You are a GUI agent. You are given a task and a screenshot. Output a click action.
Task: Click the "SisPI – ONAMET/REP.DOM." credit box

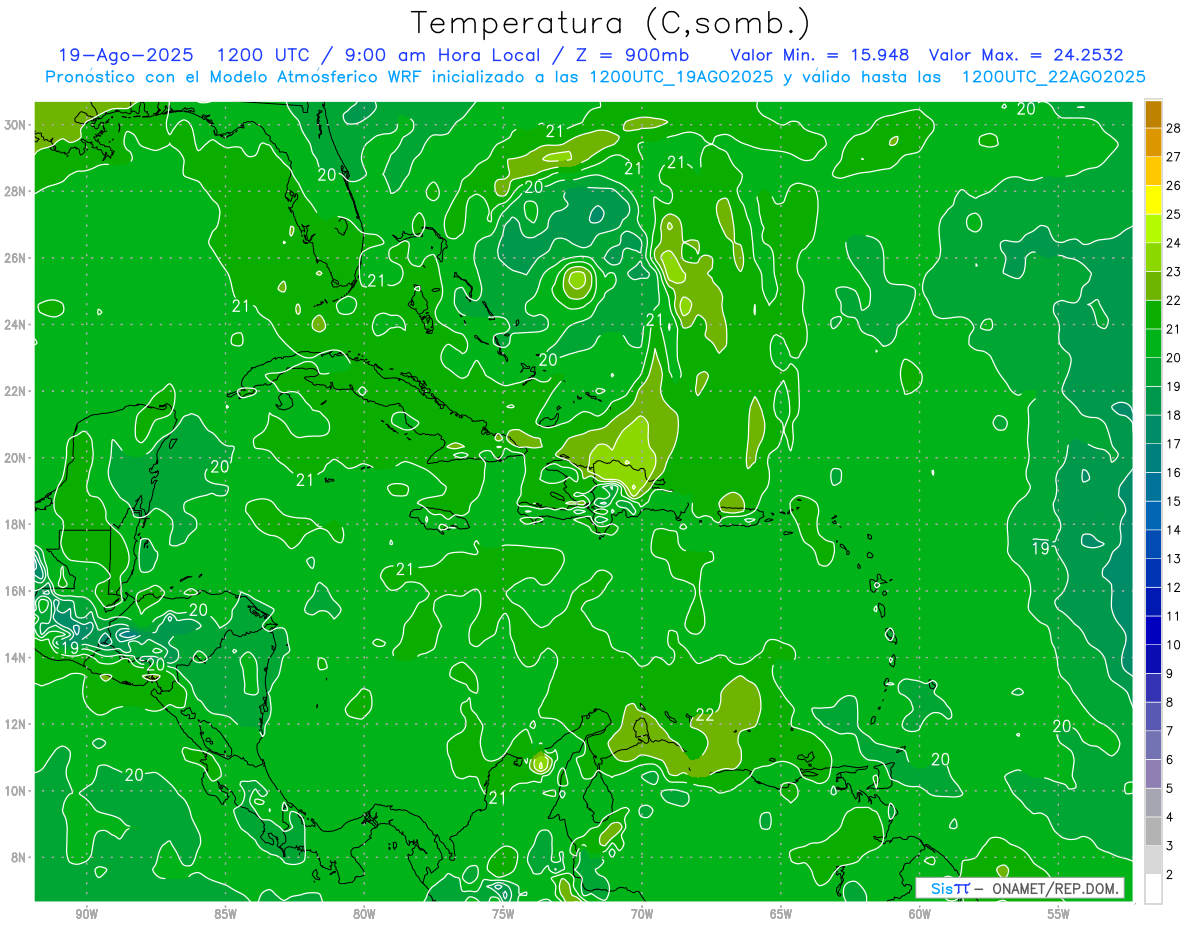coord(1019,888)
